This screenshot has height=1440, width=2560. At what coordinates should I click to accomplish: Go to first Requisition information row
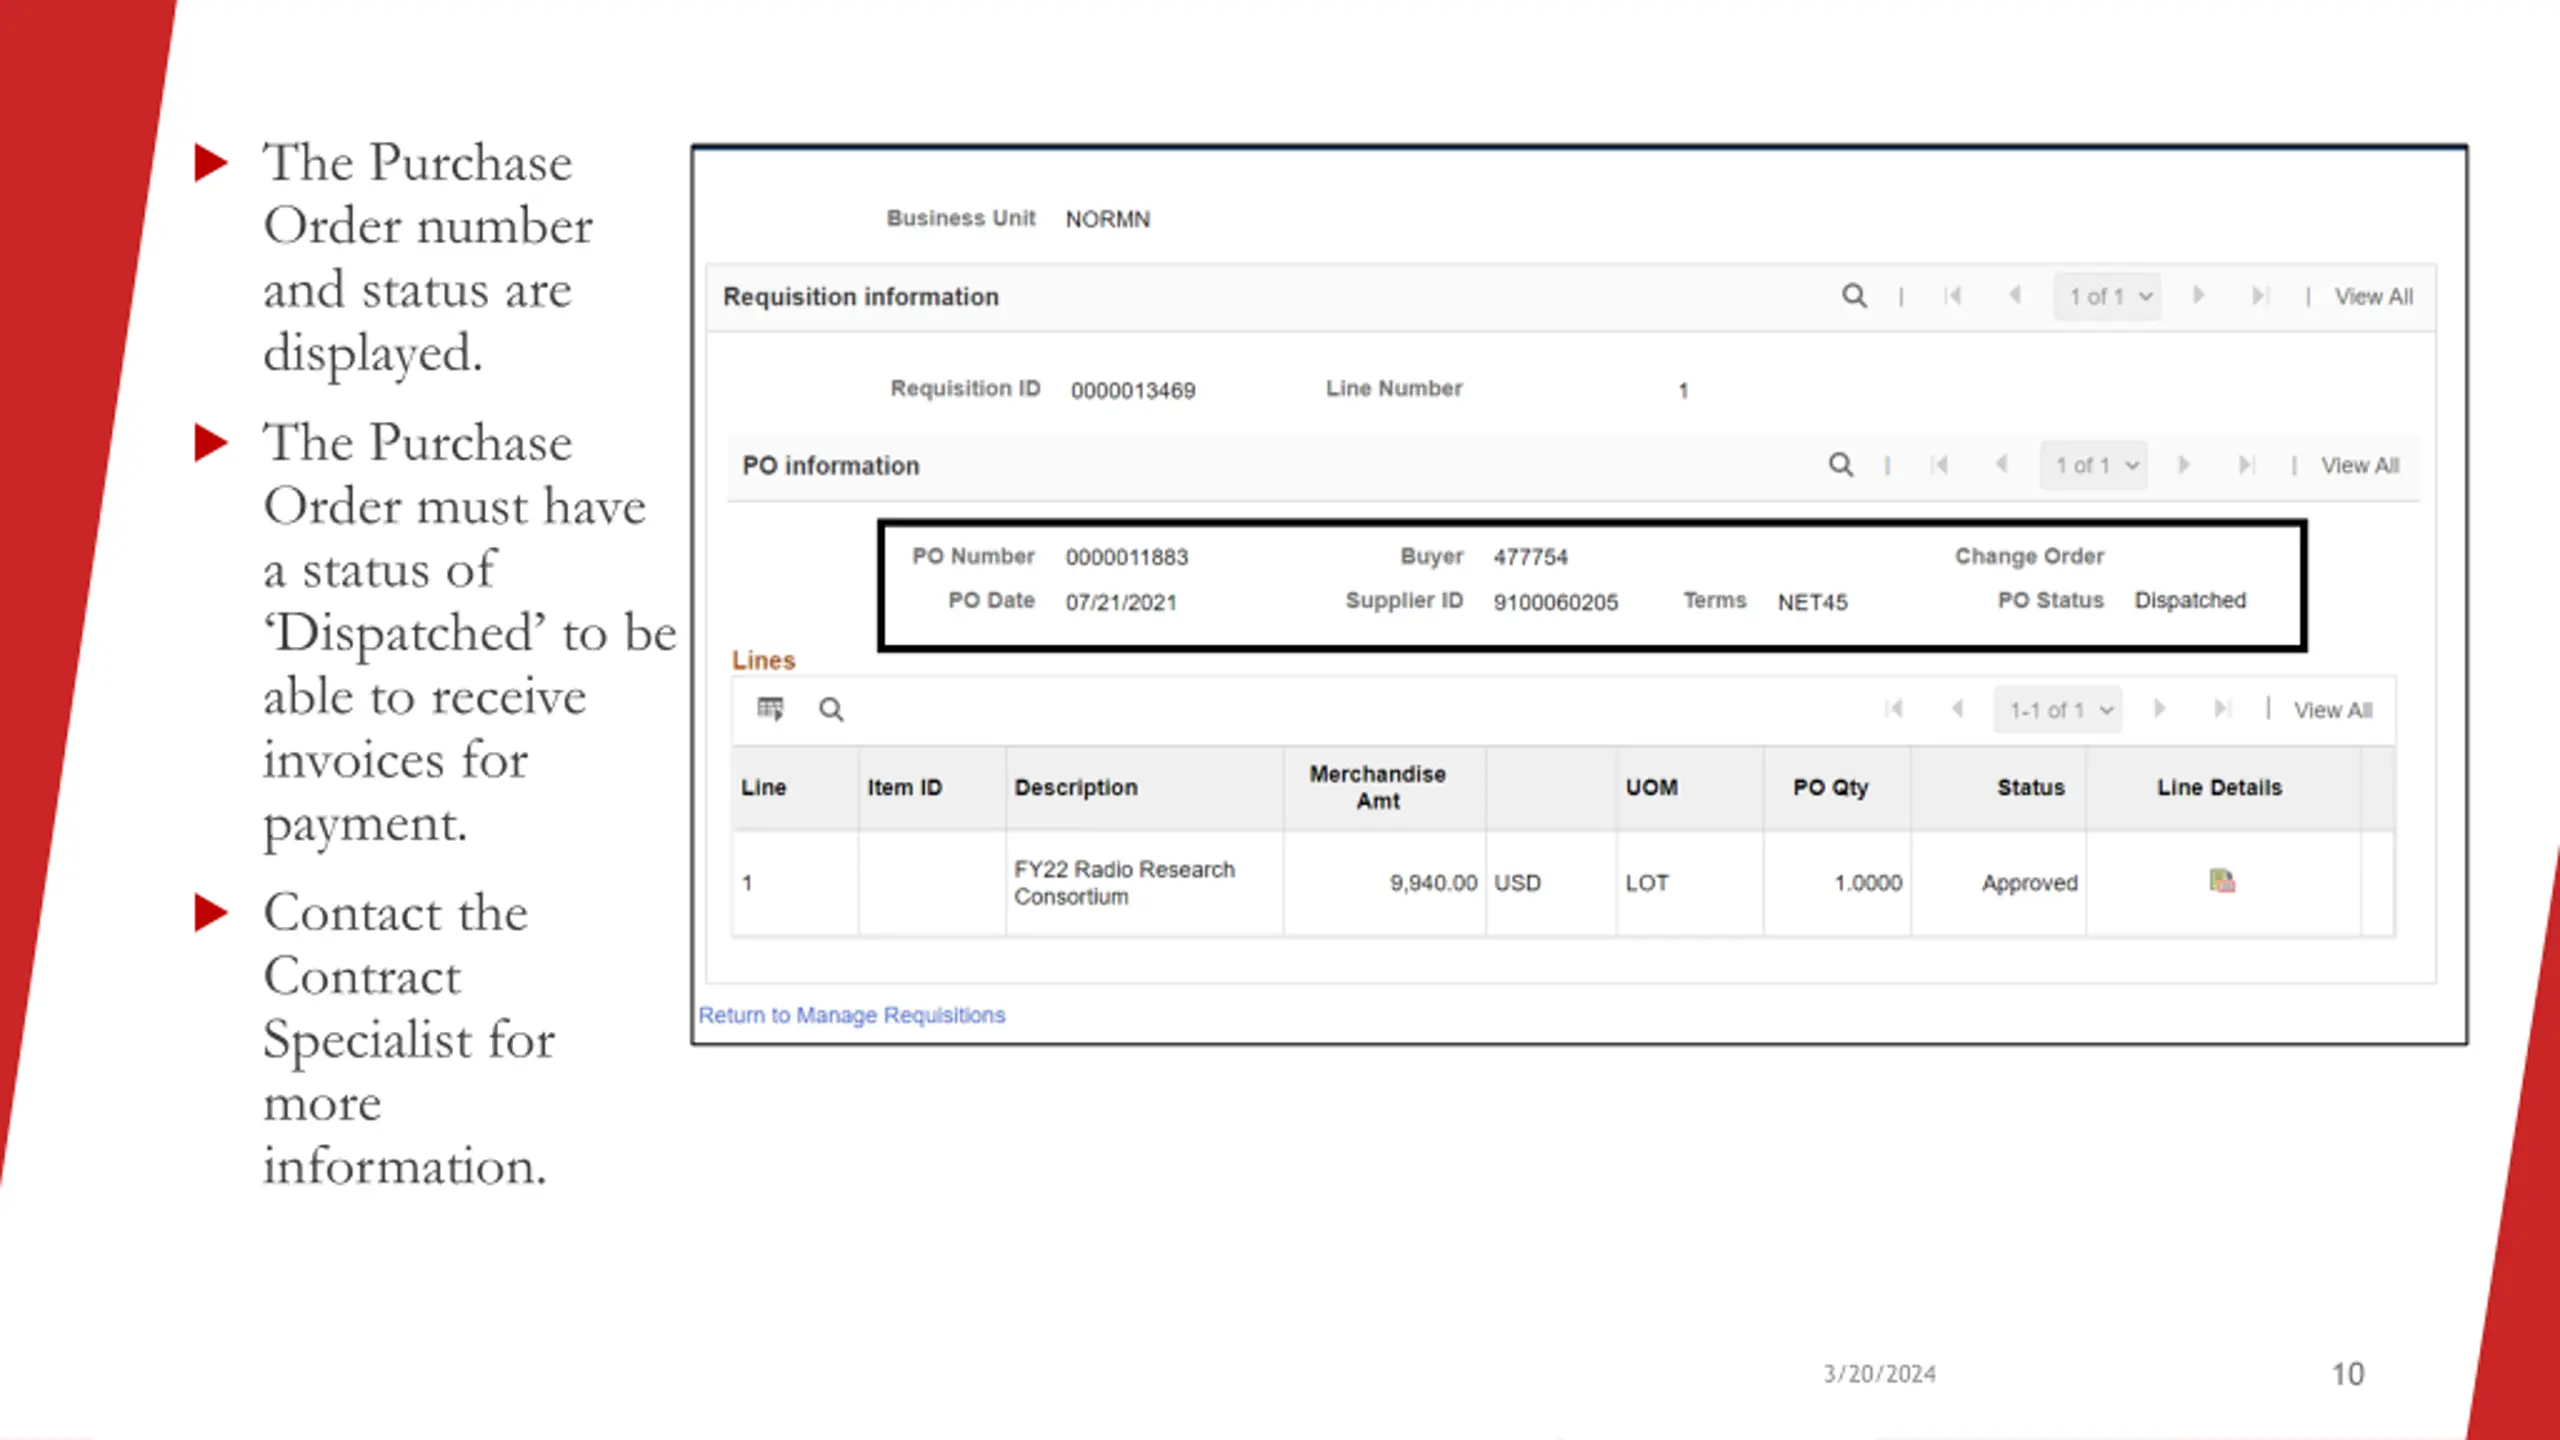click(x=1952, y=296)
